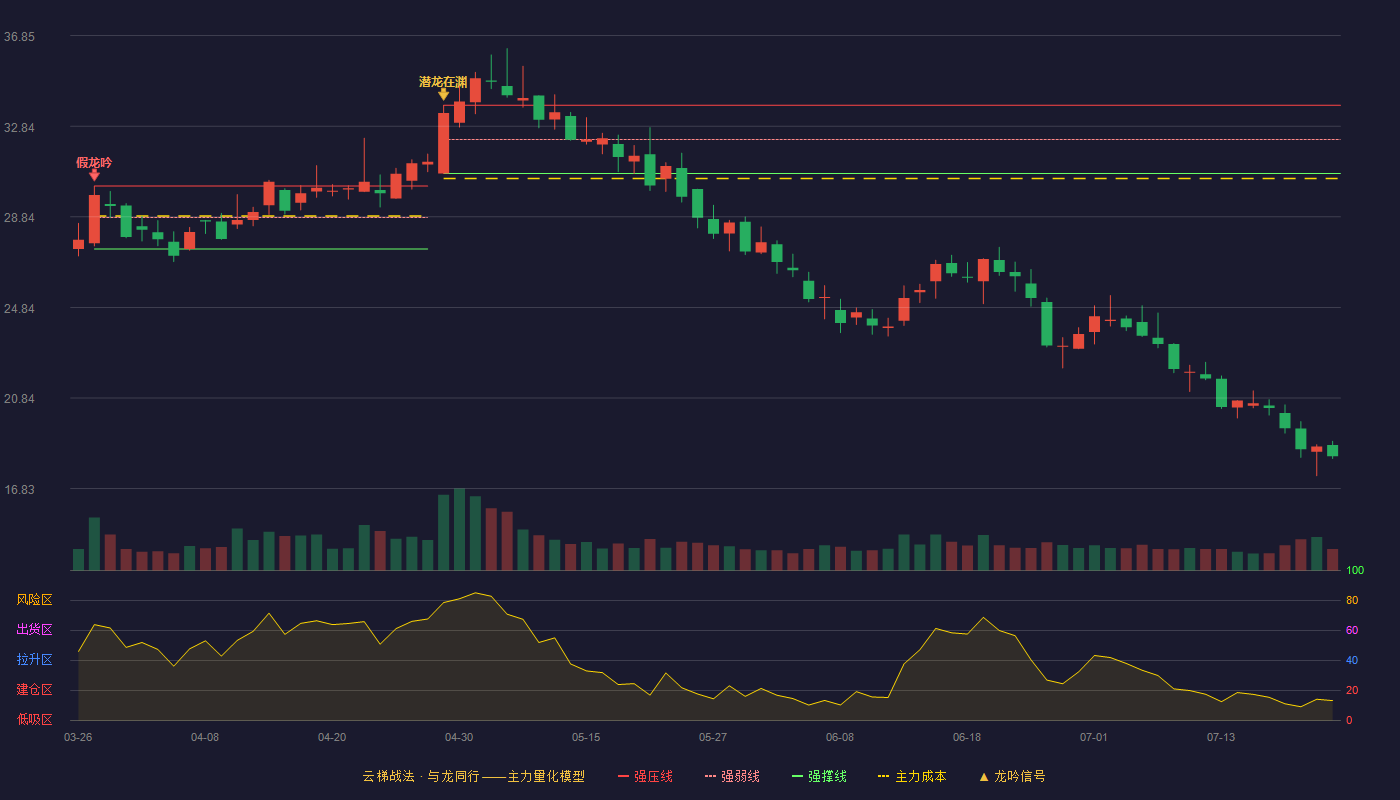Select the 低吸区 zone label
This screenshot has height=800, width=1400.
34,719
